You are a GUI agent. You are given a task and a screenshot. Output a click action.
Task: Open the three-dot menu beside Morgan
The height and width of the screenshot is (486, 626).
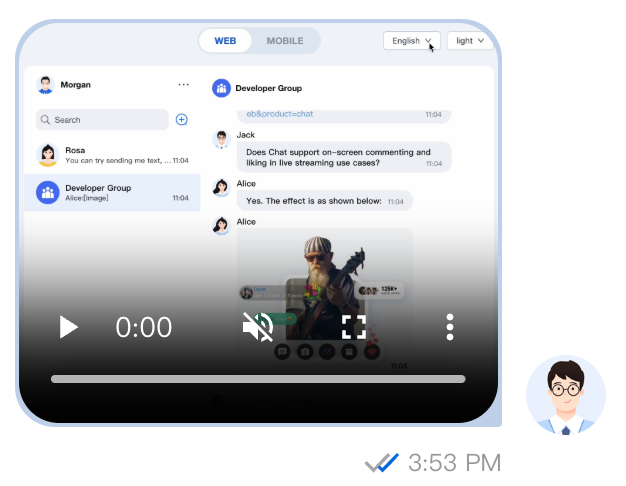183,85
